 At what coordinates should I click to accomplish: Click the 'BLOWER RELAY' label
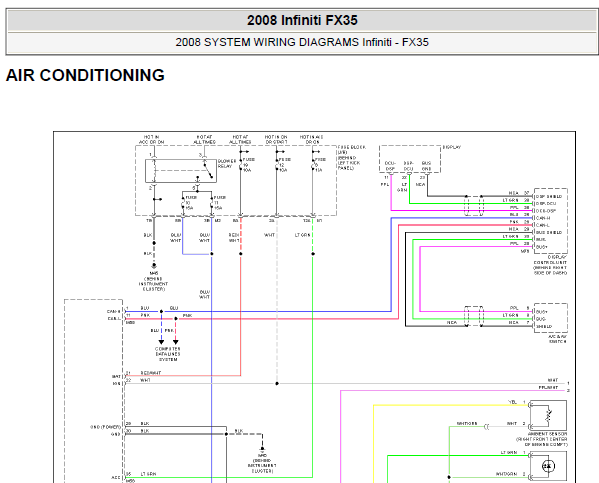coord(227,164)
